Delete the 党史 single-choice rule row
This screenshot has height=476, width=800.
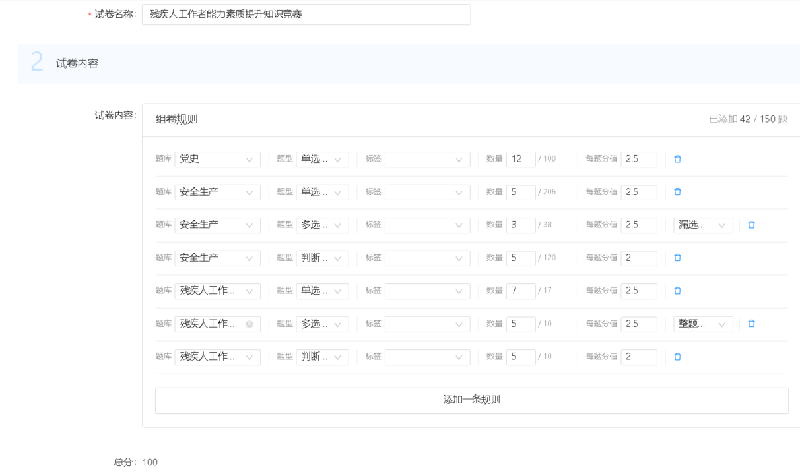click(x=677, y=159)
